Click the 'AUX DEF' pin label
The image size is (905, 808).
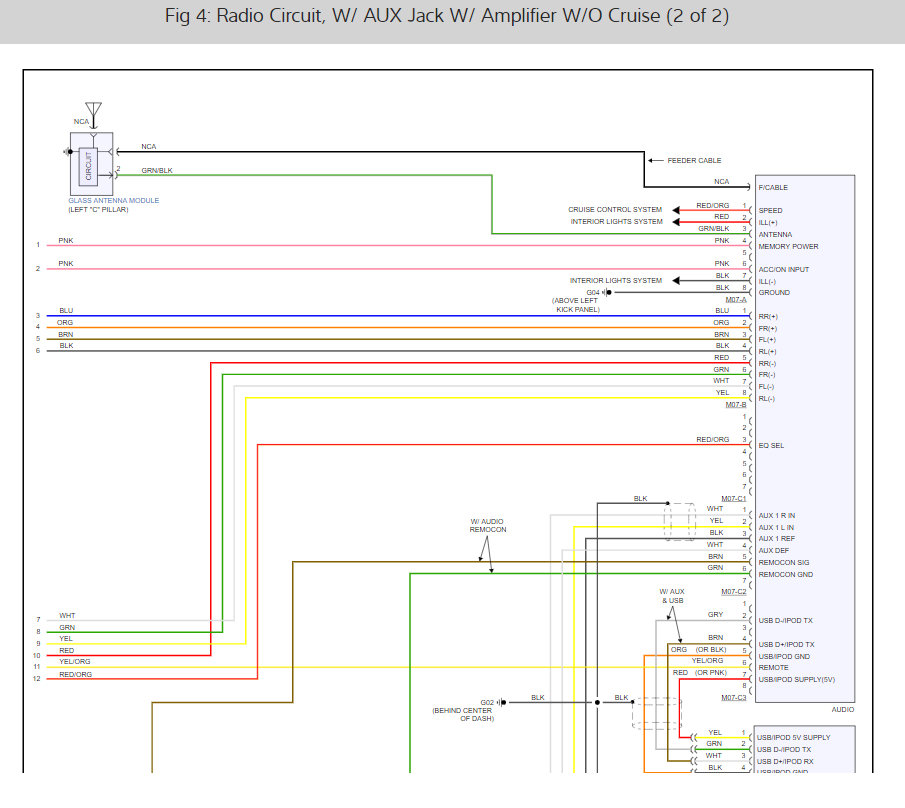pos(773,551)
